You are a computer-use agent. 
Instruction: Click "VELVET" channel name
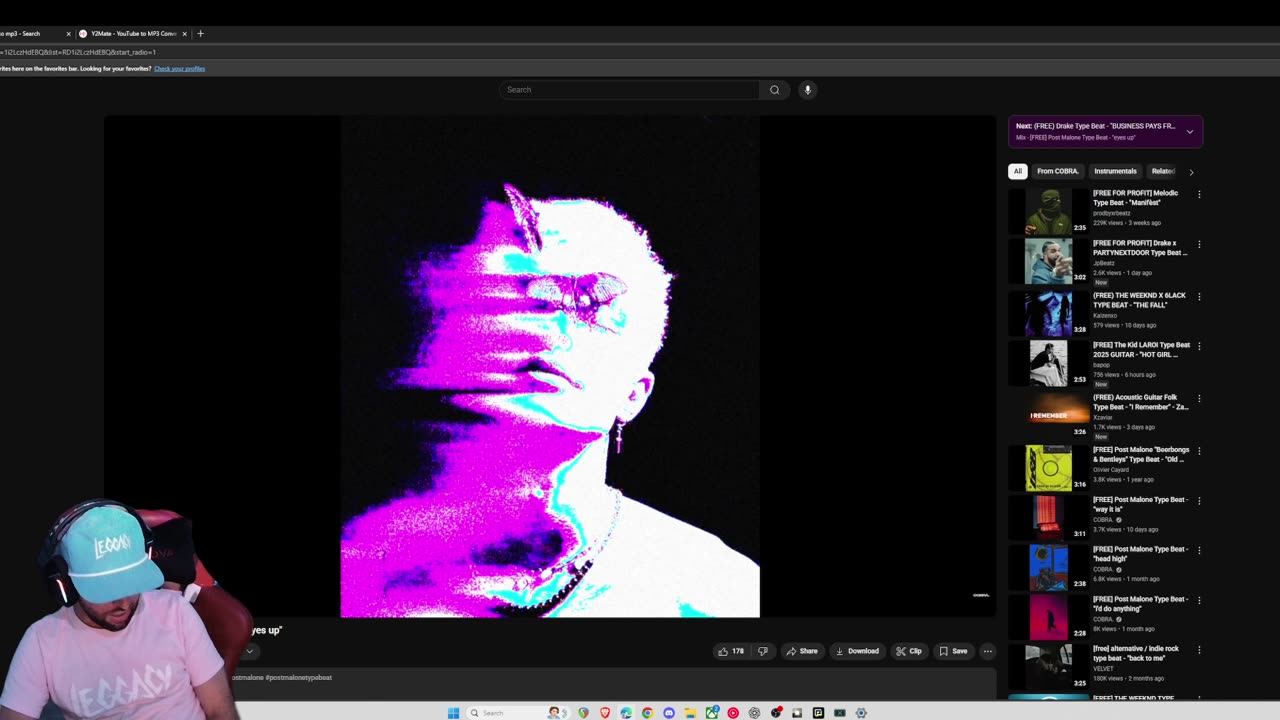tap(1103, 668)
